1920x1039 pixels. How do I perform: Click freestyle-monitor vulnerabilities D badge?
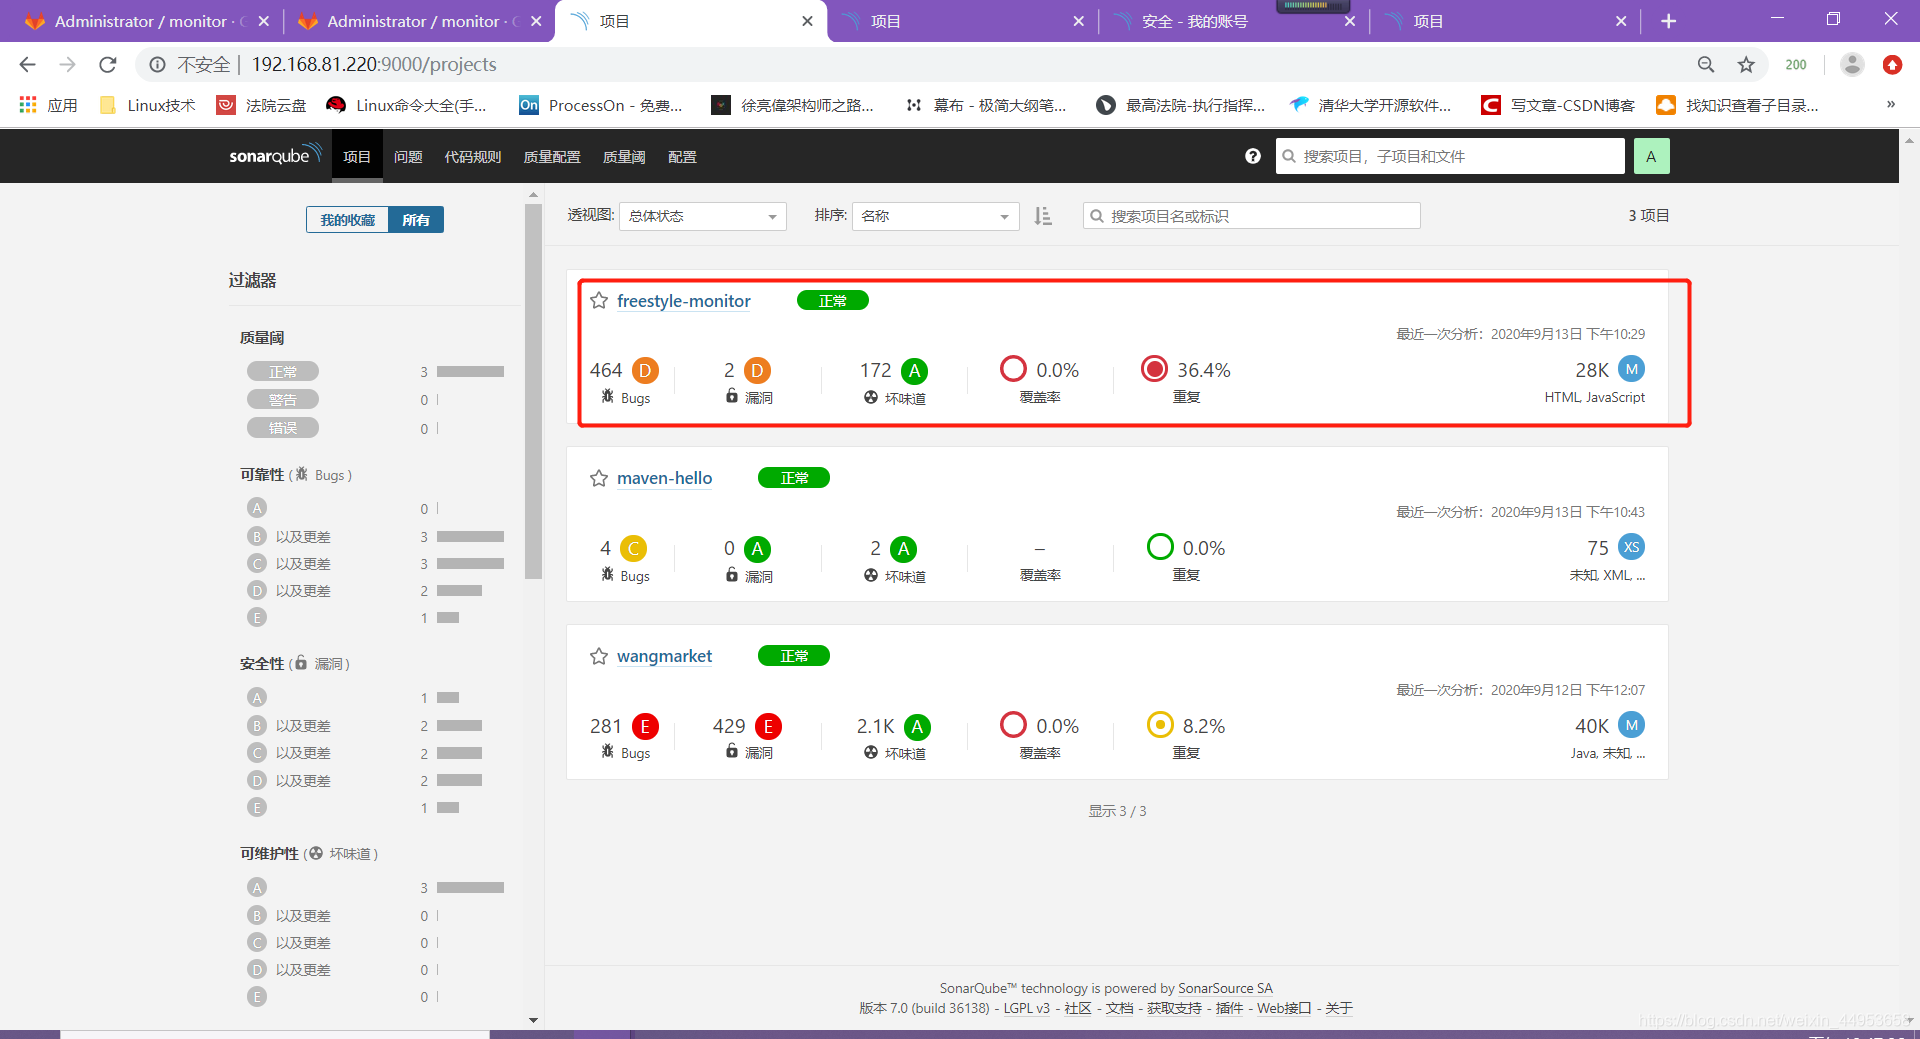click(x=757, y=371)
